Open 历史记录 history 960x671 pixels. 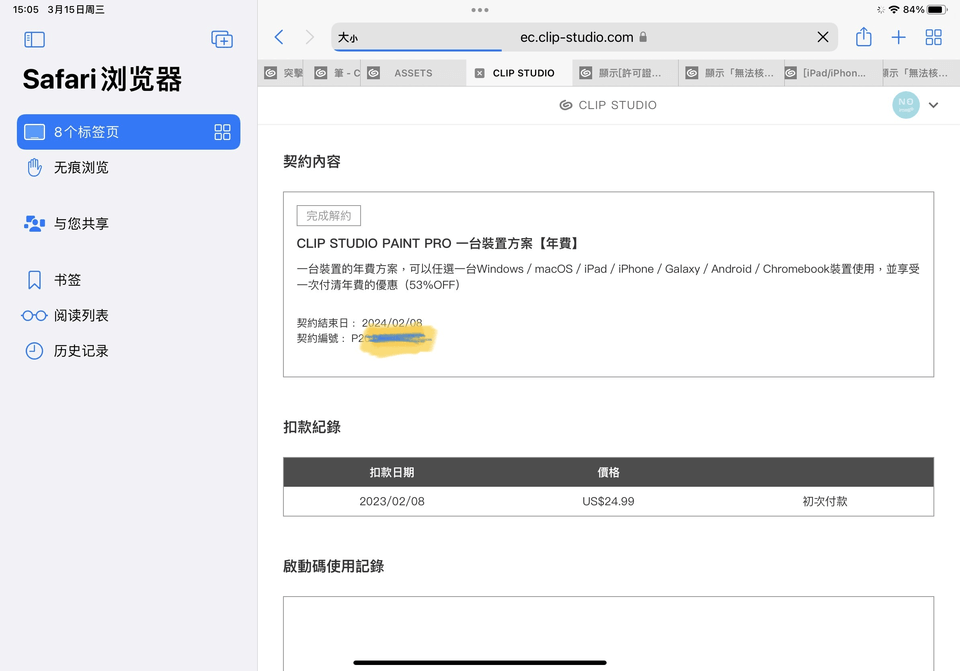click(x=81, y=351)
